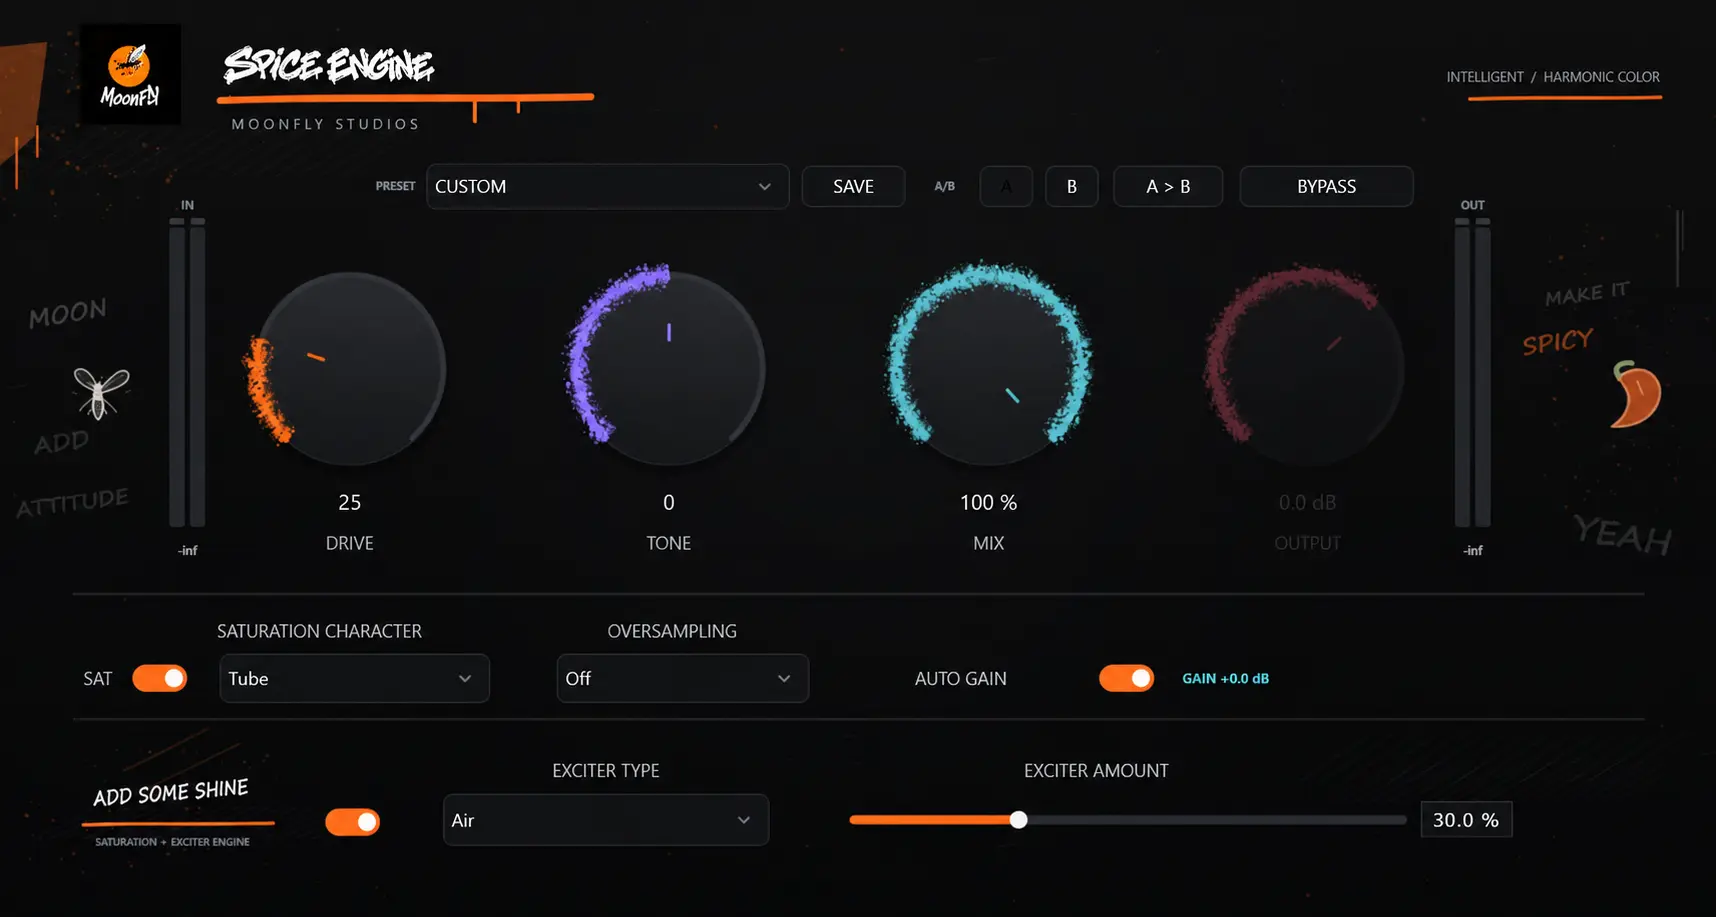This screenshot has height=917, width=1716.
Task: Click the TONE value 0
Action: [669, 502]
